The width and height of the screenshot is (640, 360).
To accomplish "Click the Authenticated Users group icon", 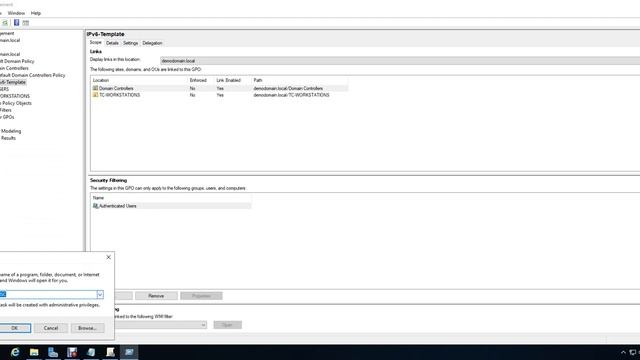I will (x=96, y=206).
